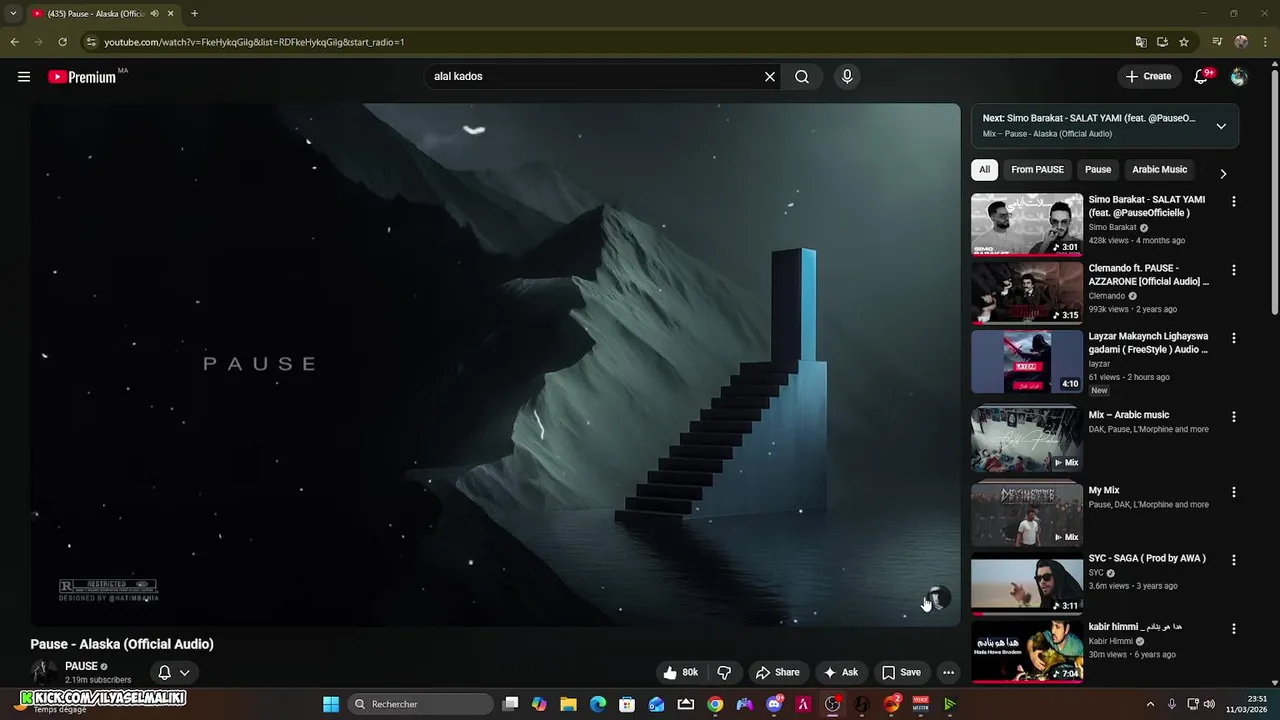The height and width of the screenshot is (720, 1280).
Task: Select the From PAUSE filter chip
Action: pos(1037,170)
